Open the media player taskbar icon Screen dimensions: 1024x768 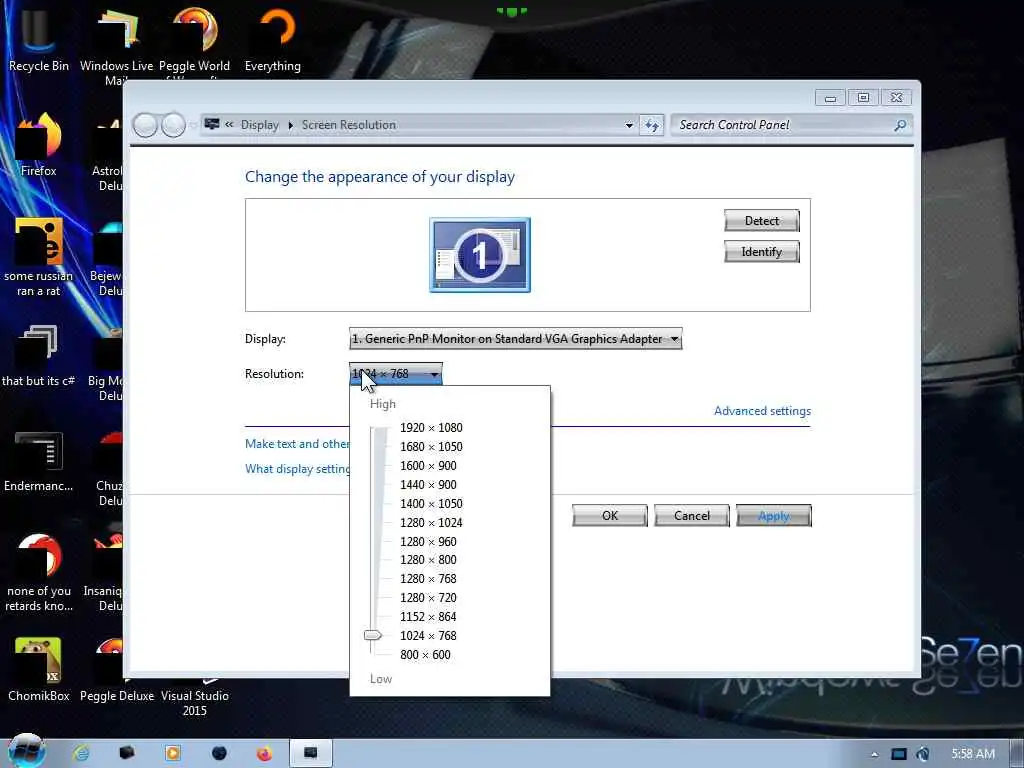coord(173,754)
